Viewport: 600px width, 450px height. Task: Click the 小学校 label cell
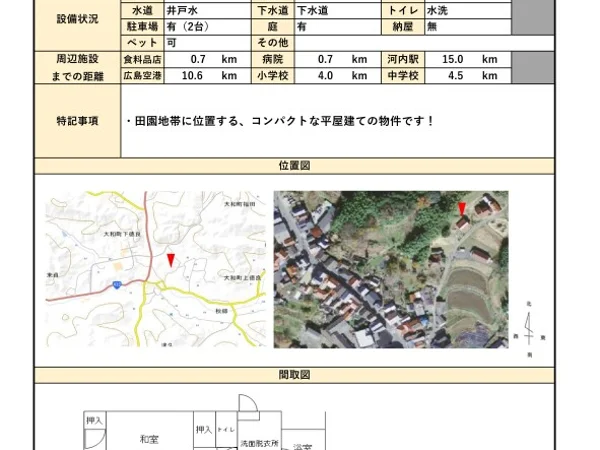click(x=272, y=75)
